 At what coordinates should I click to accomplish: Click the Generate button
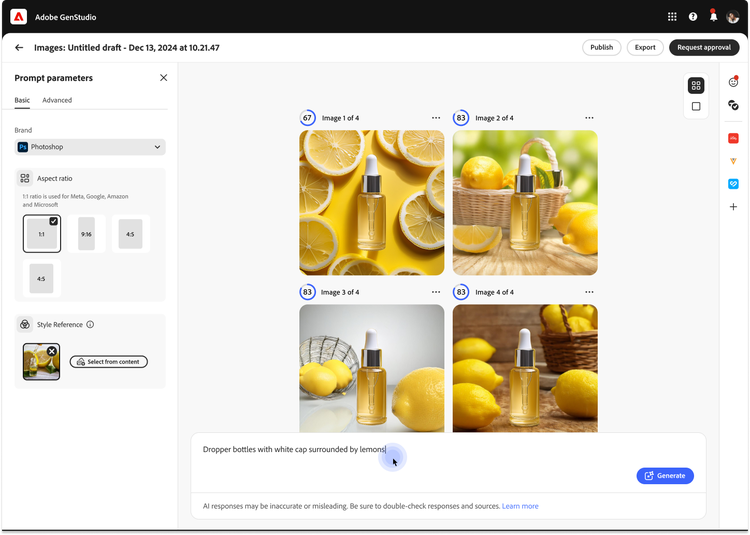(x=665, y=476)
